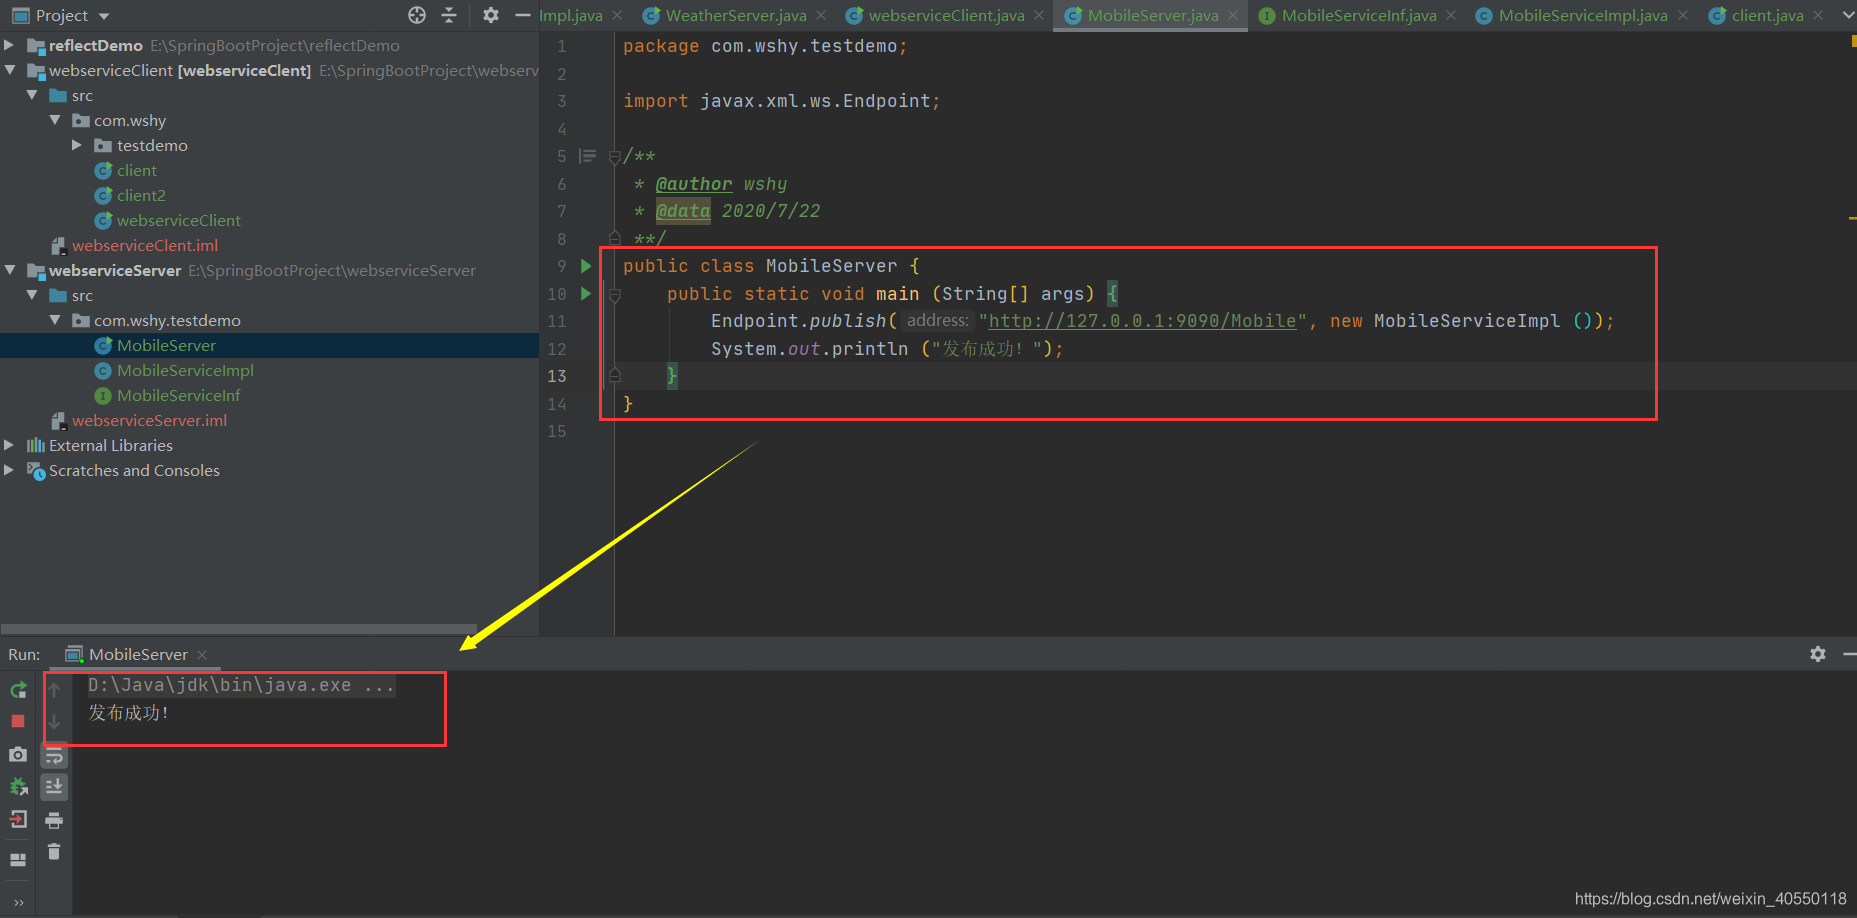Image resolution: width=1857 pixels, height=918 pixels.
Task: Expand Scratches and Consoles node
Action: (9, 470)
